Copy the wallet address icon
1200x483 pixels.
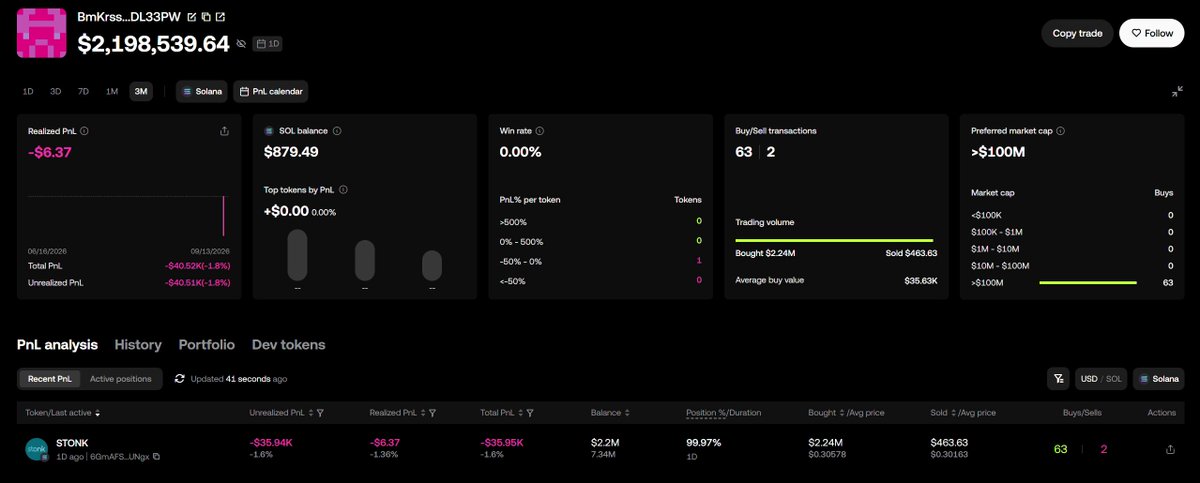[x=206, y=17]
